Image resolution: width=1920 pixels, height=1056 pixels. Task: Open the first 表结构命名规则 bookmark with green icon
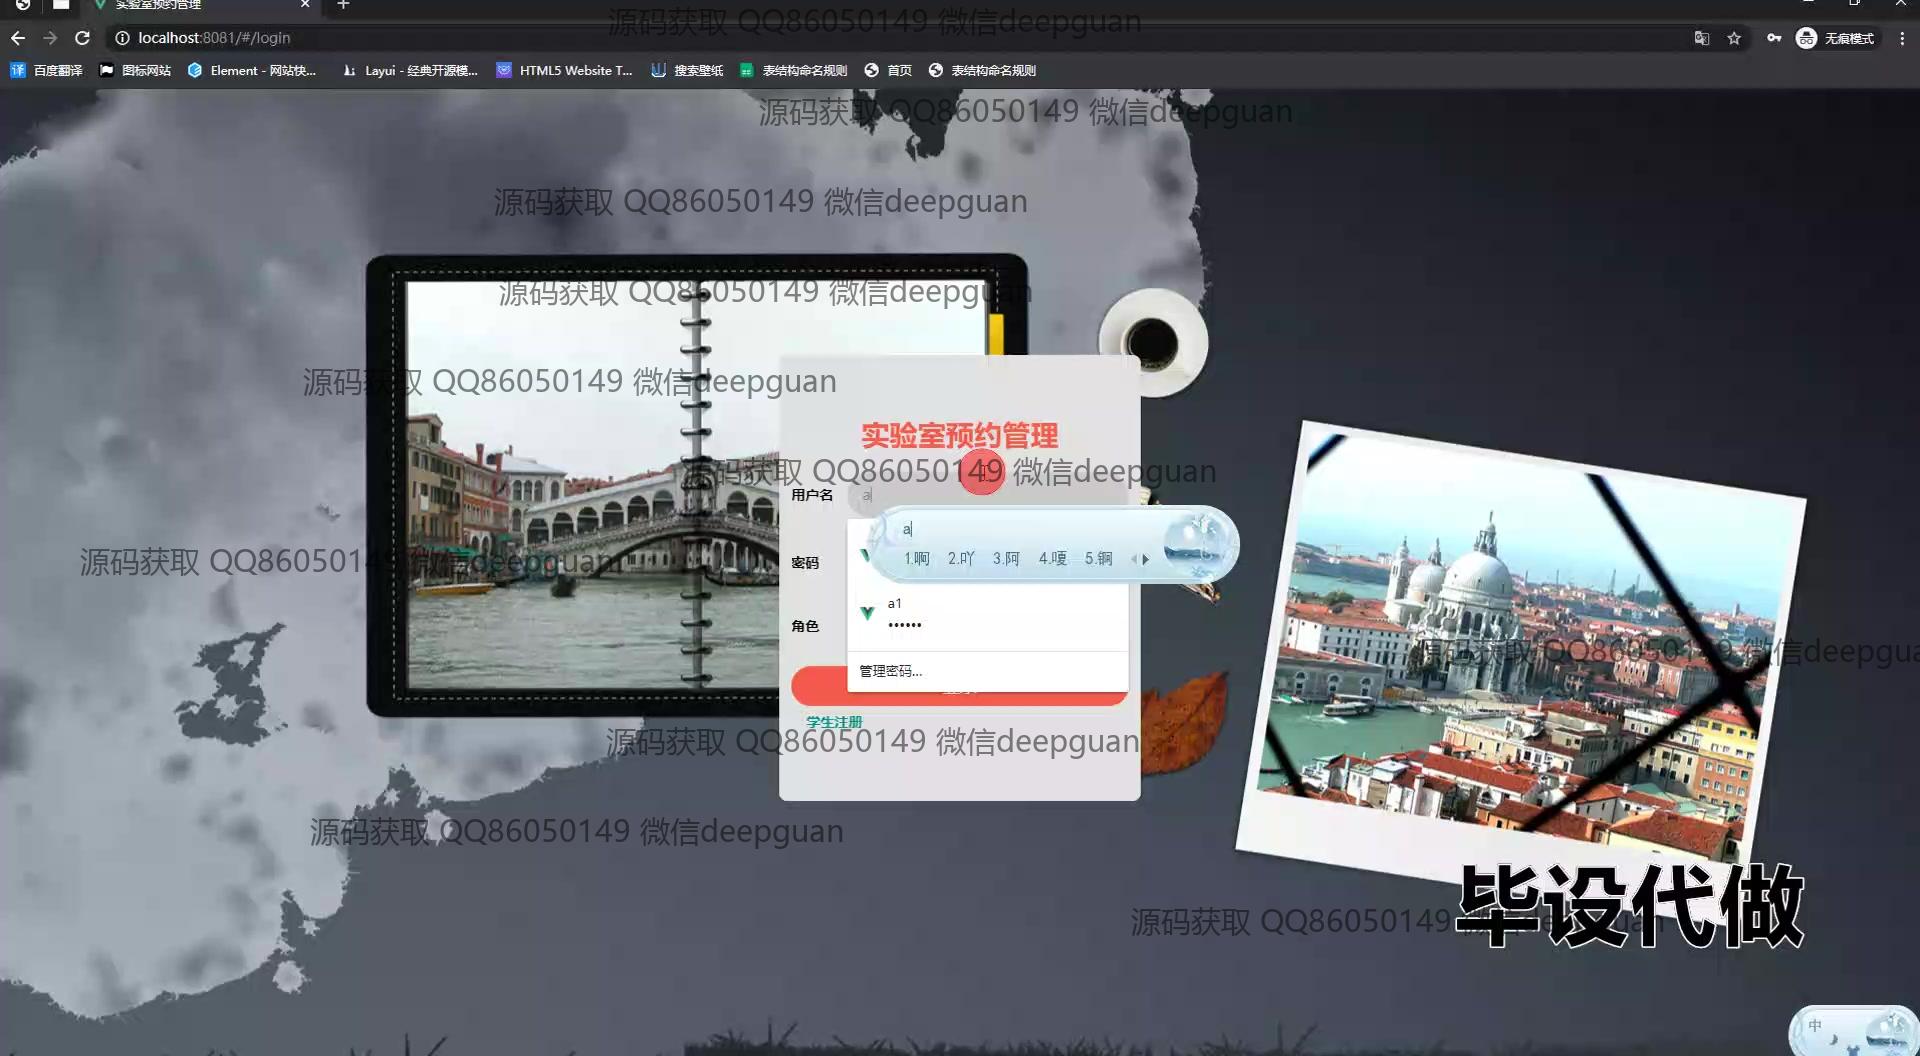[794, 70]
